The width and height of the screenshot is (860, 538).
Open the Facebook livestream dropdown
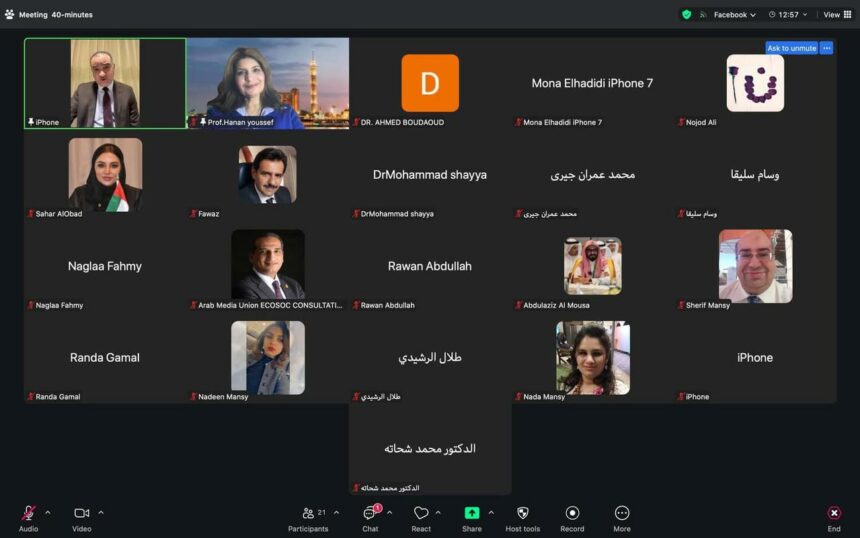tap(730, 14)
